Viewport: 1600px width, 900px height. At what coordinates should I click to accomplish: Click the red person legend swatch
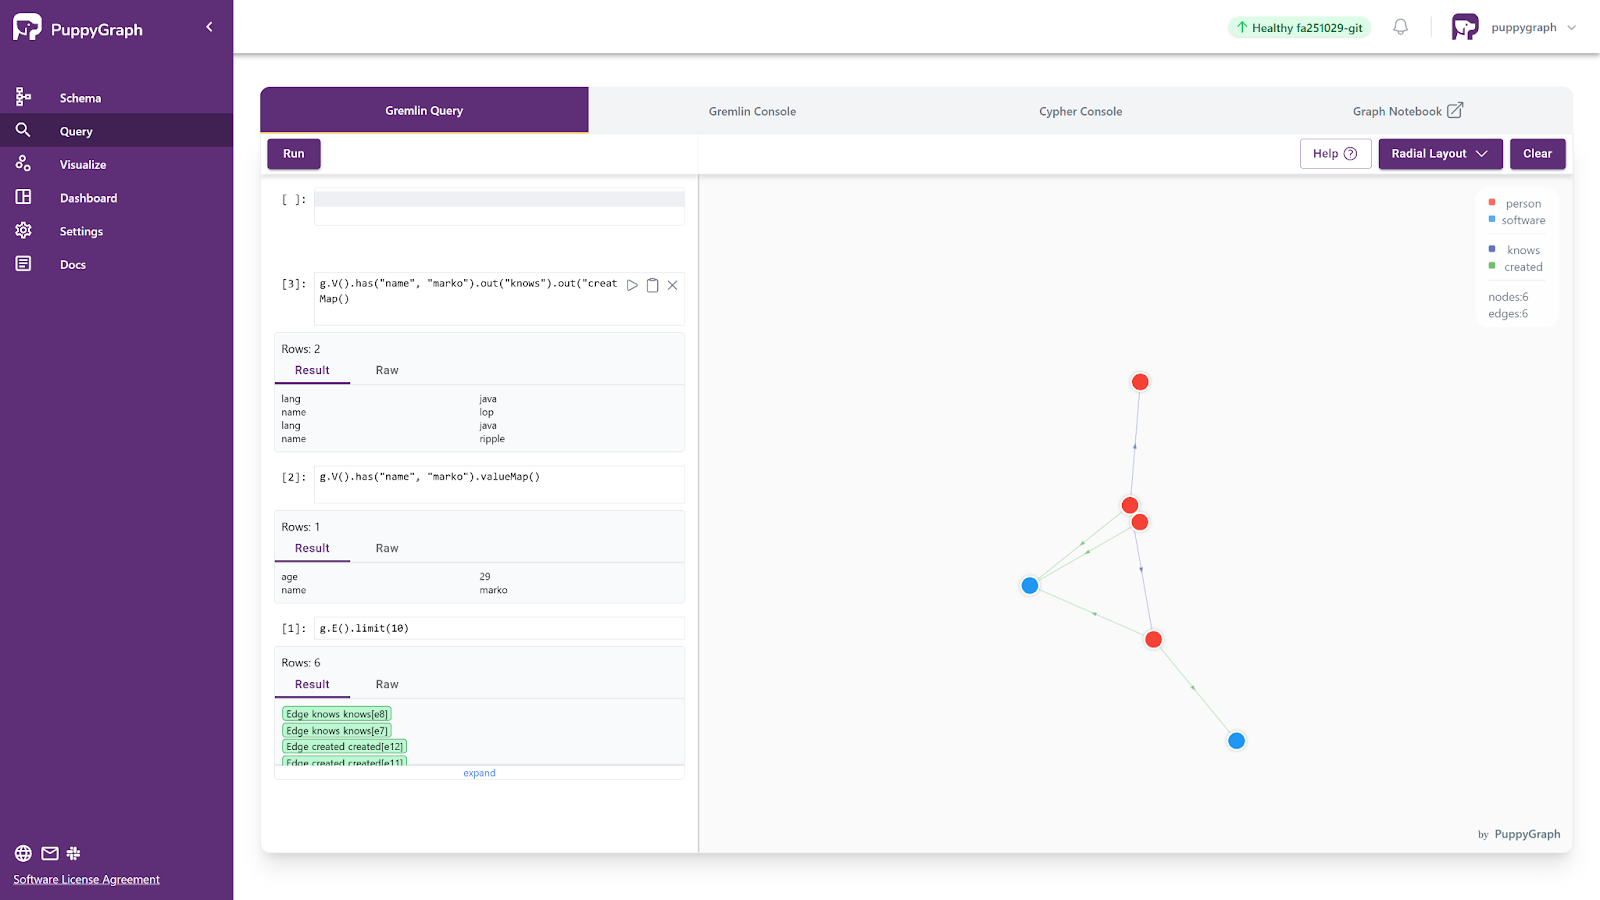tap(1492, 203)
